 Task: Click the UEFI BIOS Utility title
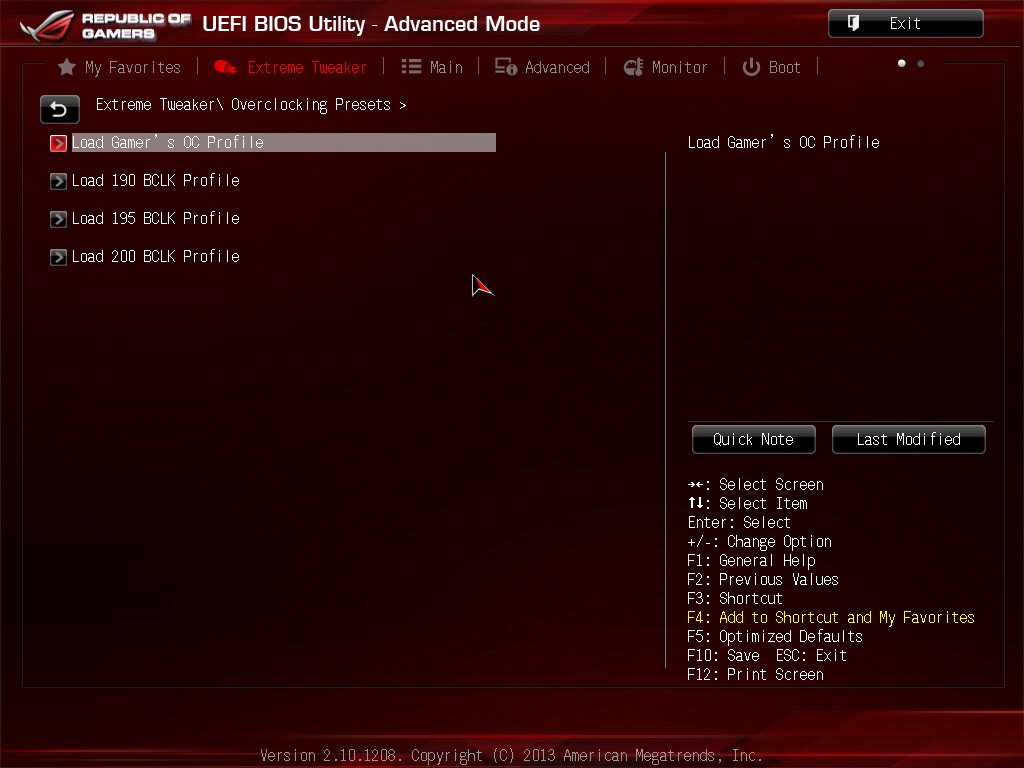[x=371, y=24]
